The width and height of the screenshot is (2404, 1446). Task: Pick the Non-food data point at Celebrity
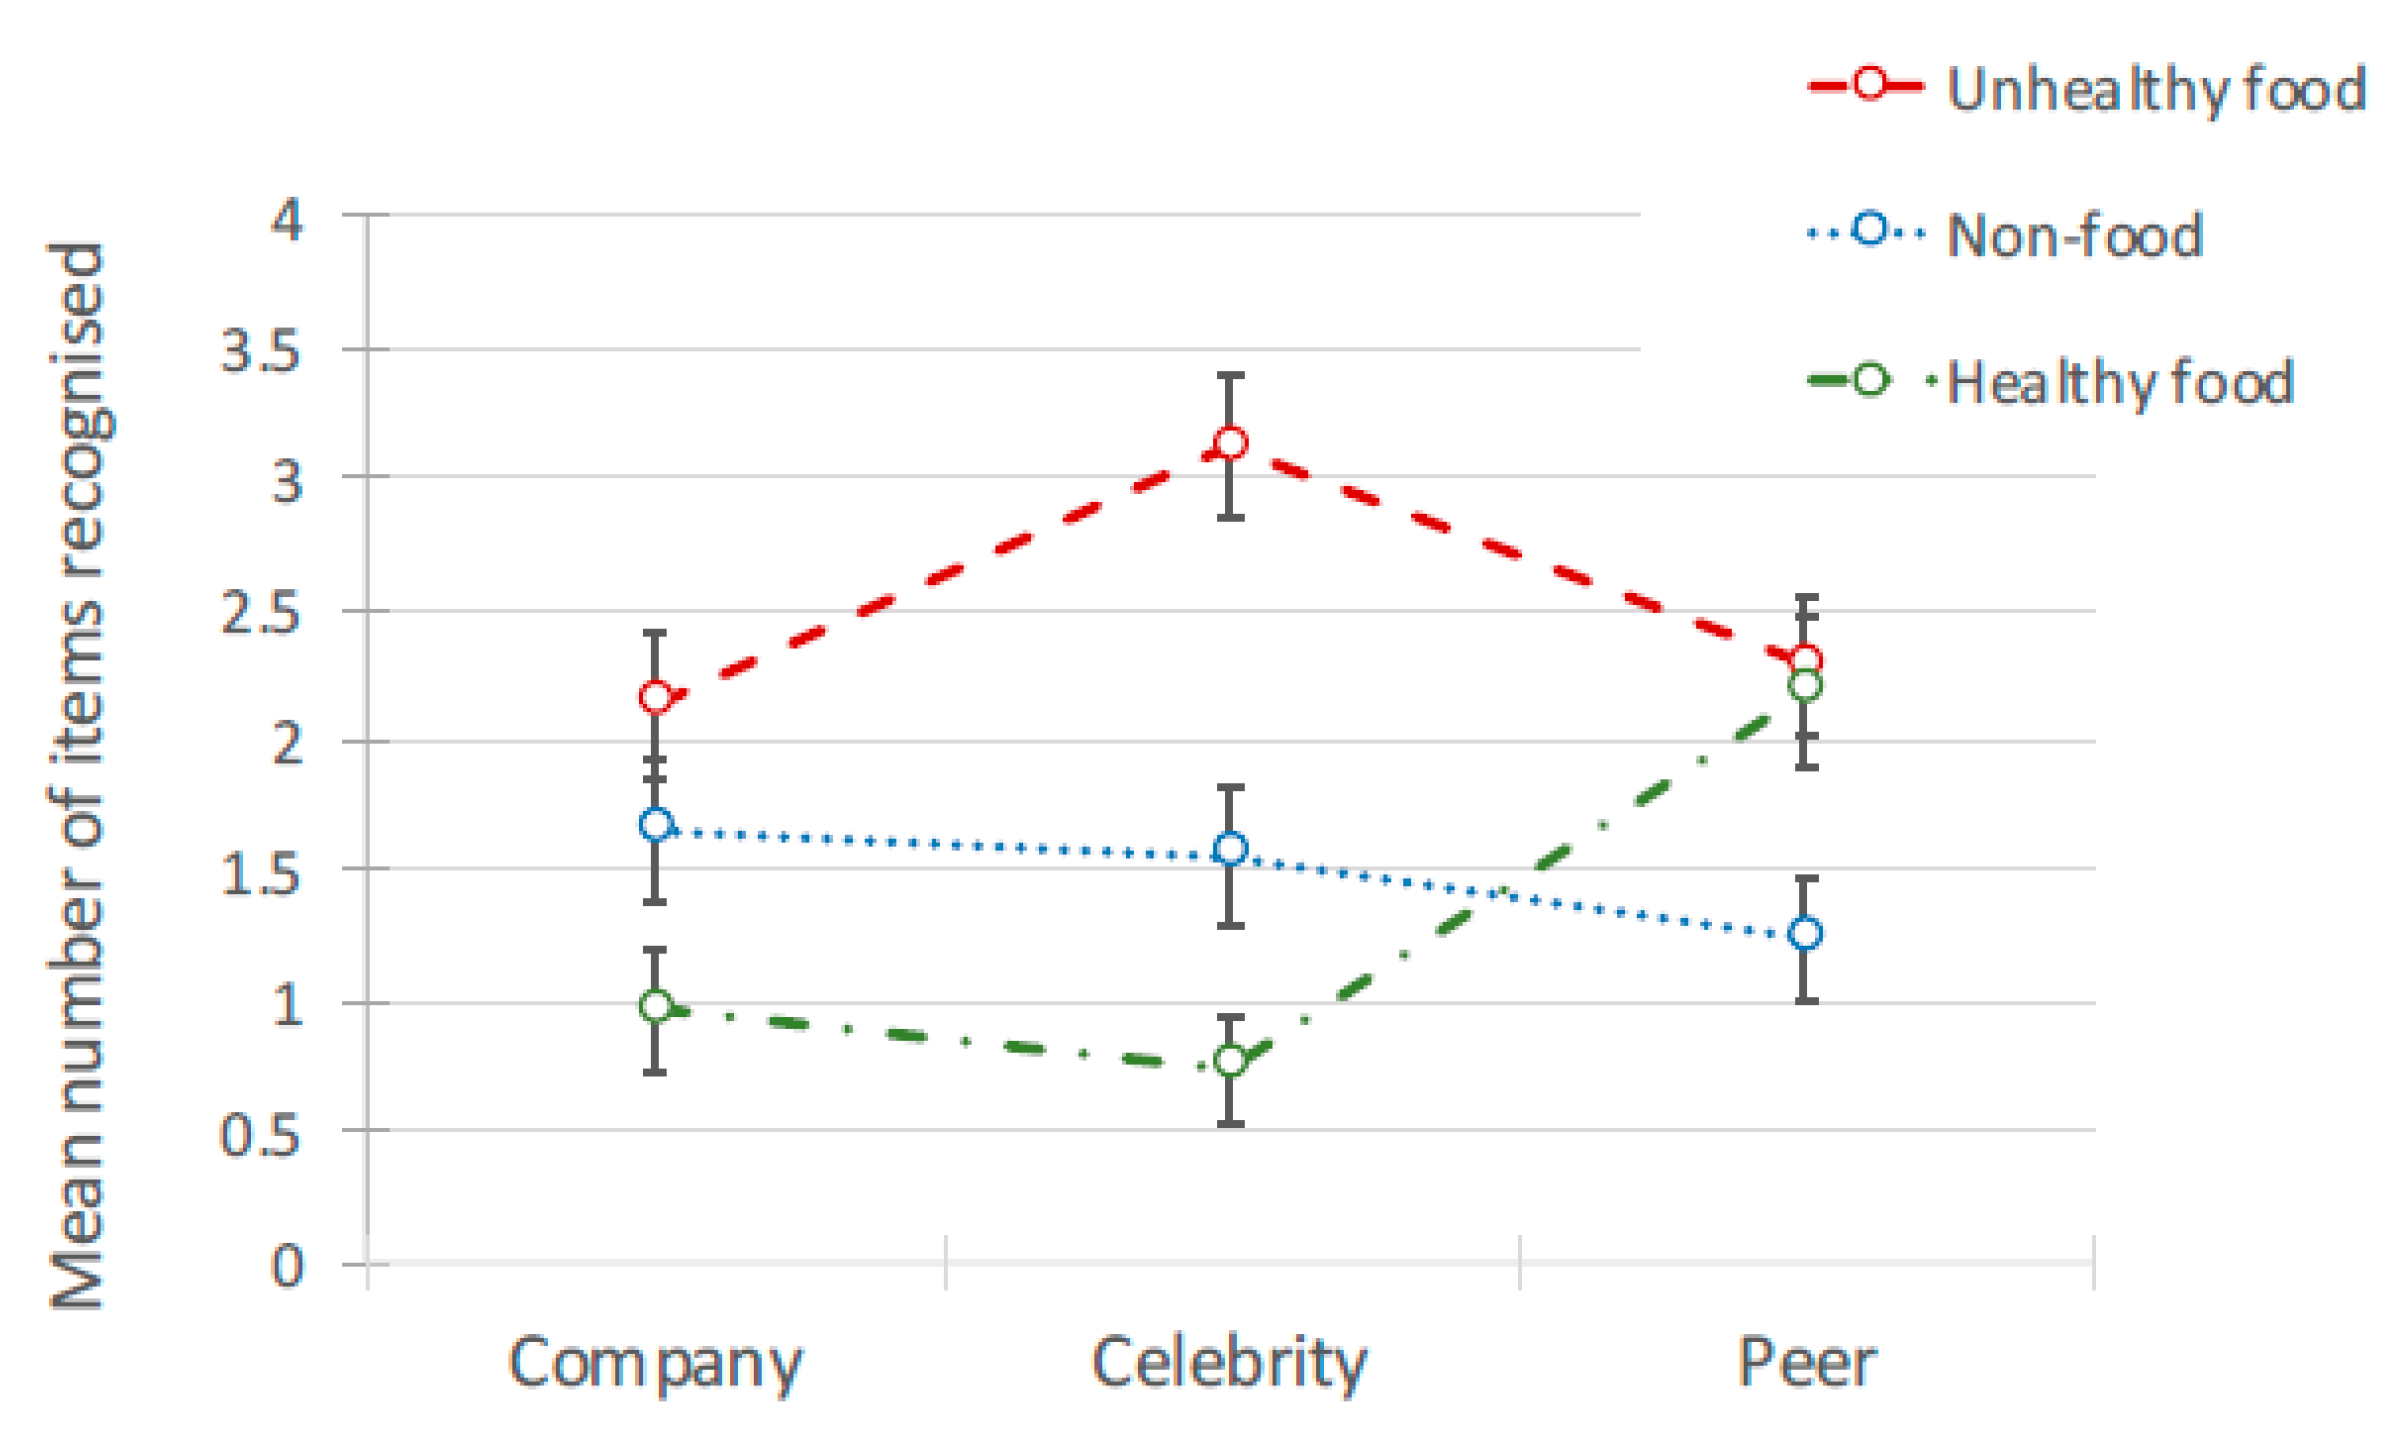(1230, 850)
